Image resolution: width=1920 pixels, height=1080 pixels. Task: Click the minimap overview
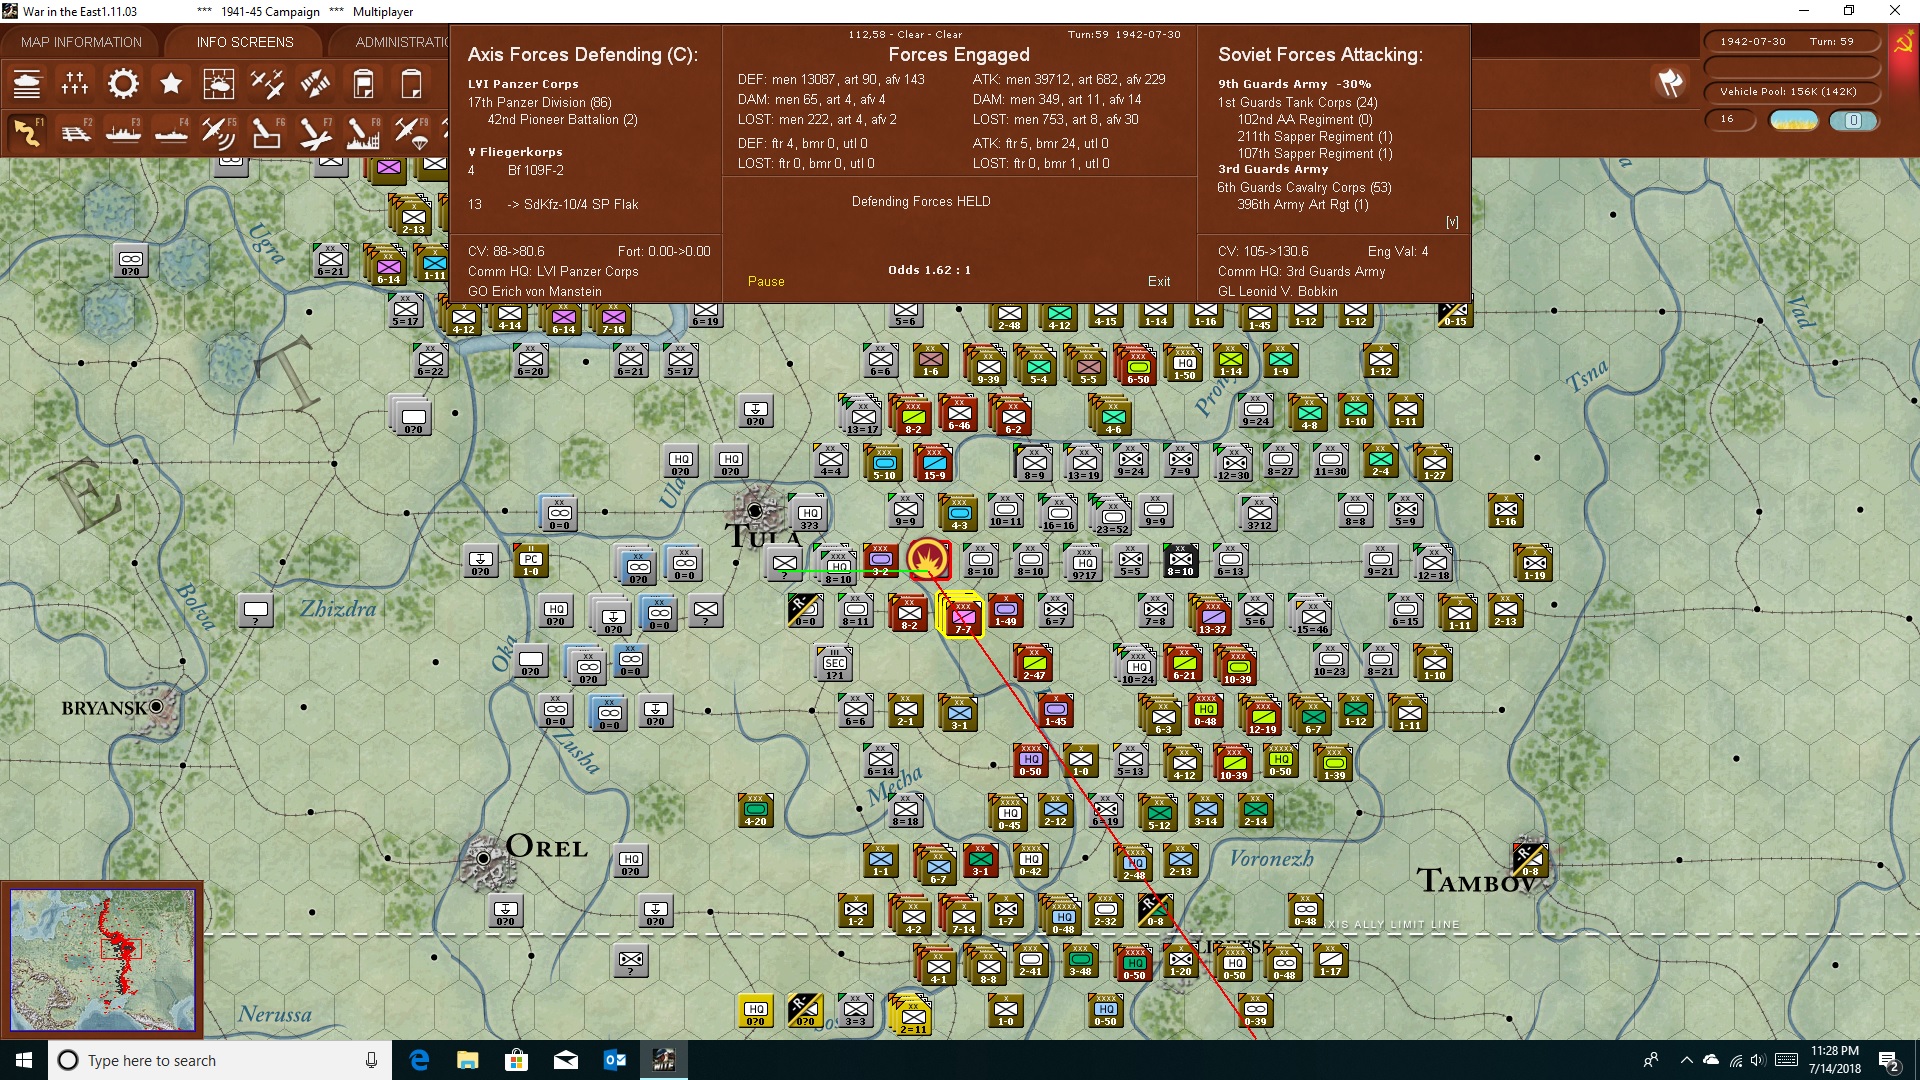tap(102, 960)
